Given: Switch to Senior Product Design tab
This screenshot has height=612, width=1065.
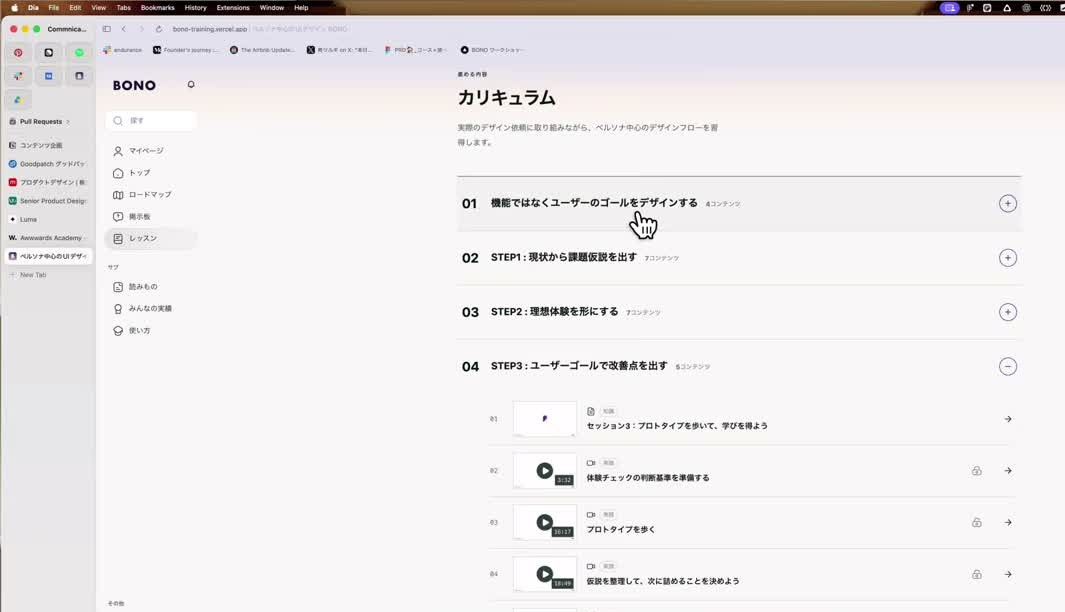Looking at the screenshot, I should [x=48, y=201].
